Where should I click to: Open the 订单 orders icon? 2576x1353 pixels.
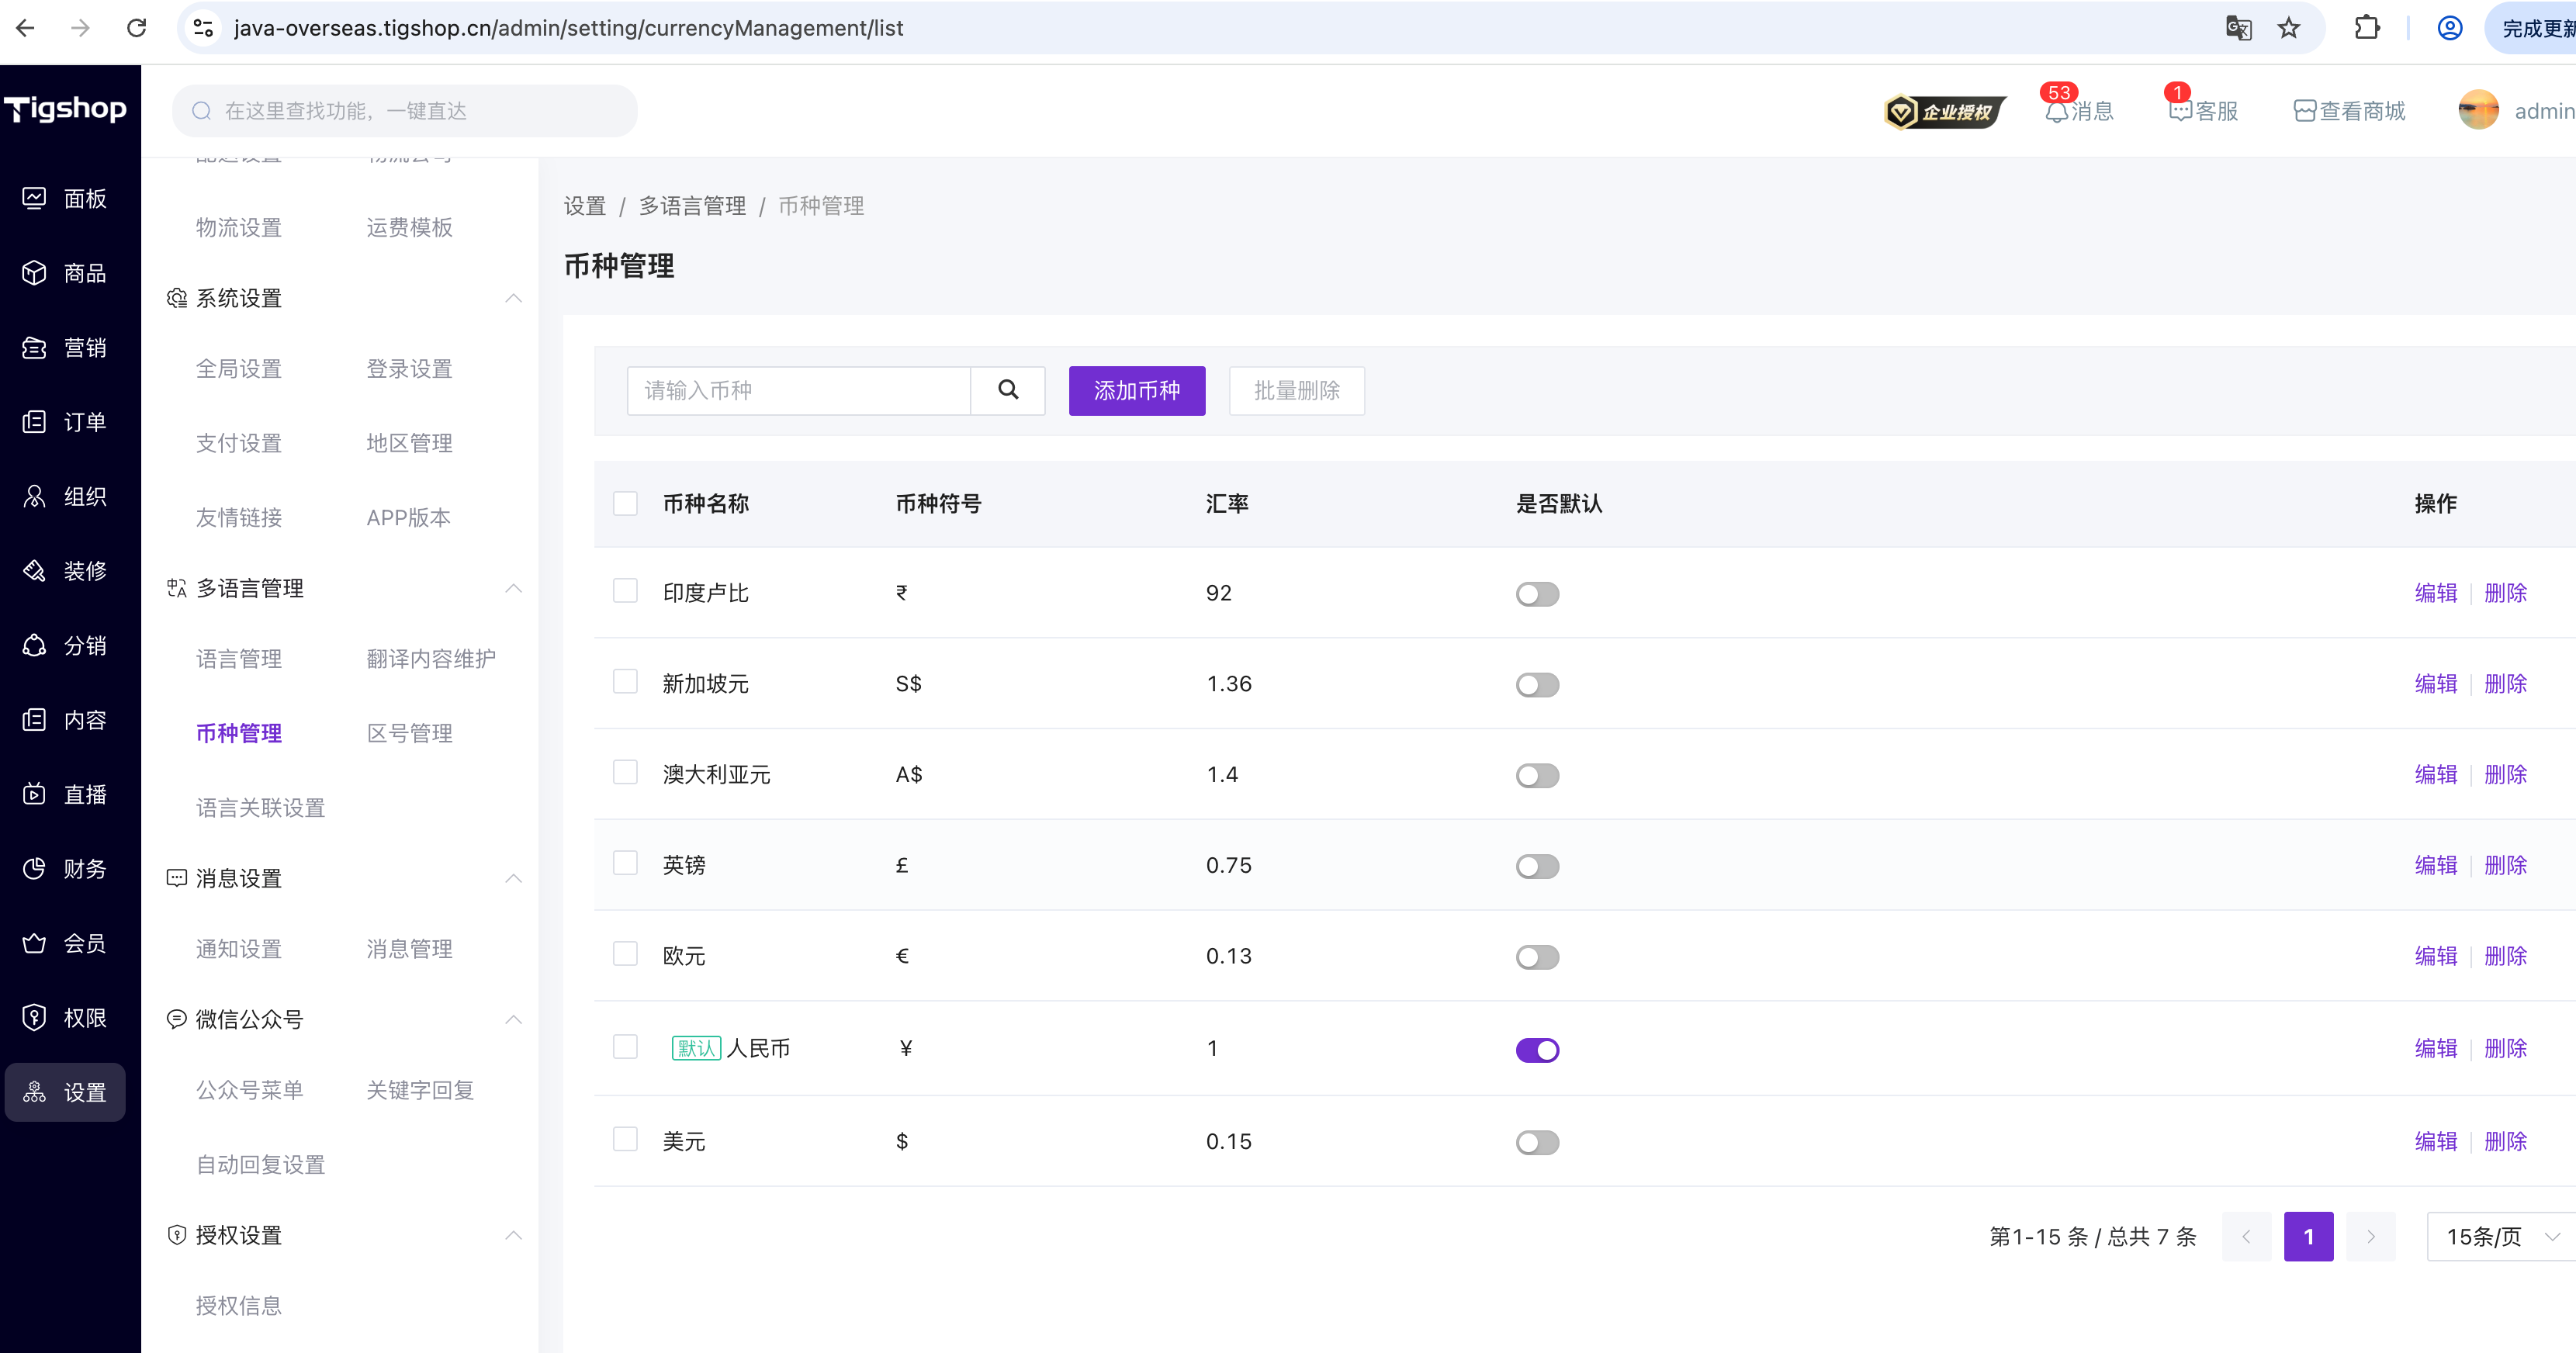(34, 422)
